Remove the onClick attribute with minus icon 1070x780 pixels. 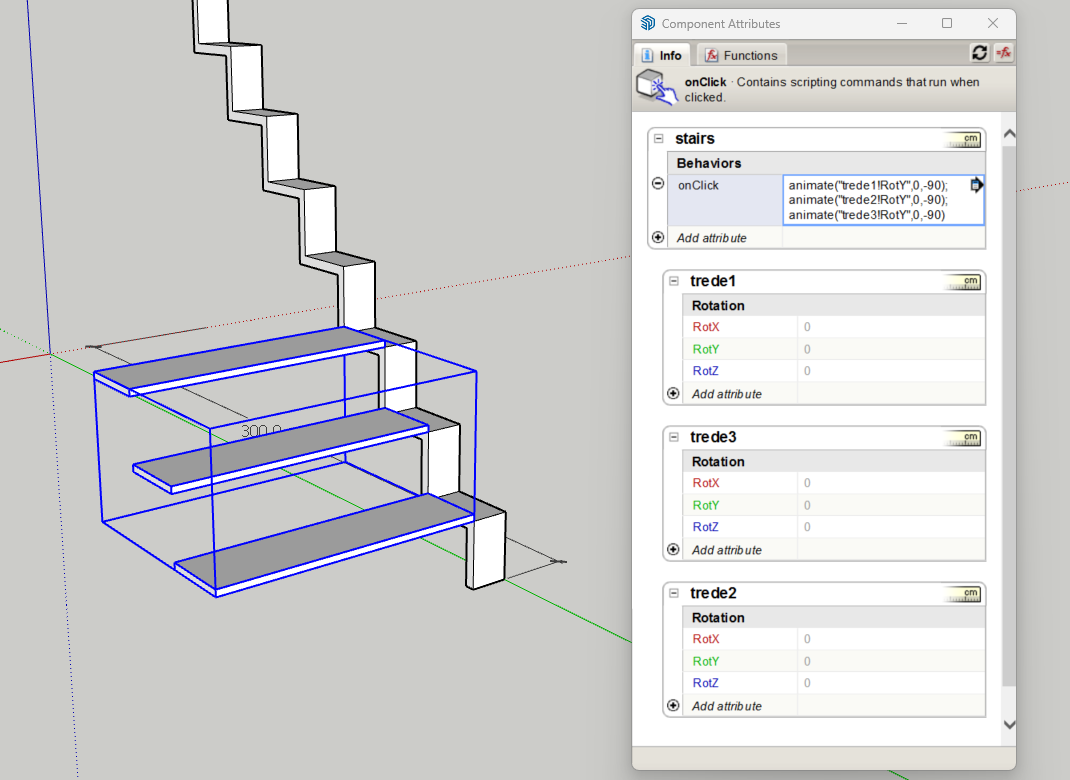coord(658,184)
